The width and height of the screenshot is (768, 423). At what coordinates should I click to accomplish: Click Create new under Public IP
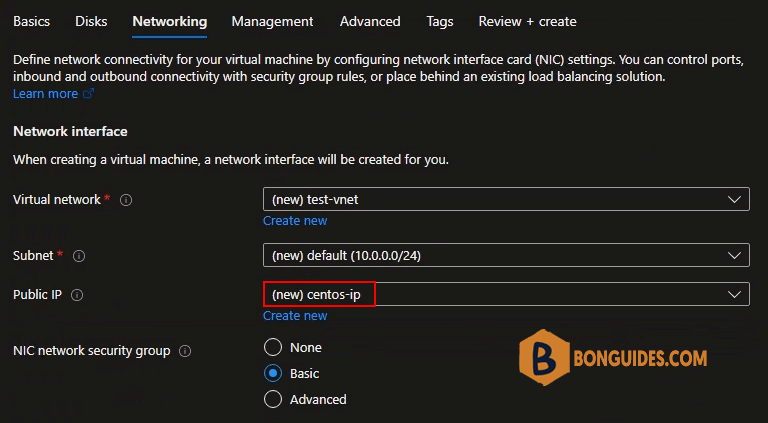coord(295,316)
